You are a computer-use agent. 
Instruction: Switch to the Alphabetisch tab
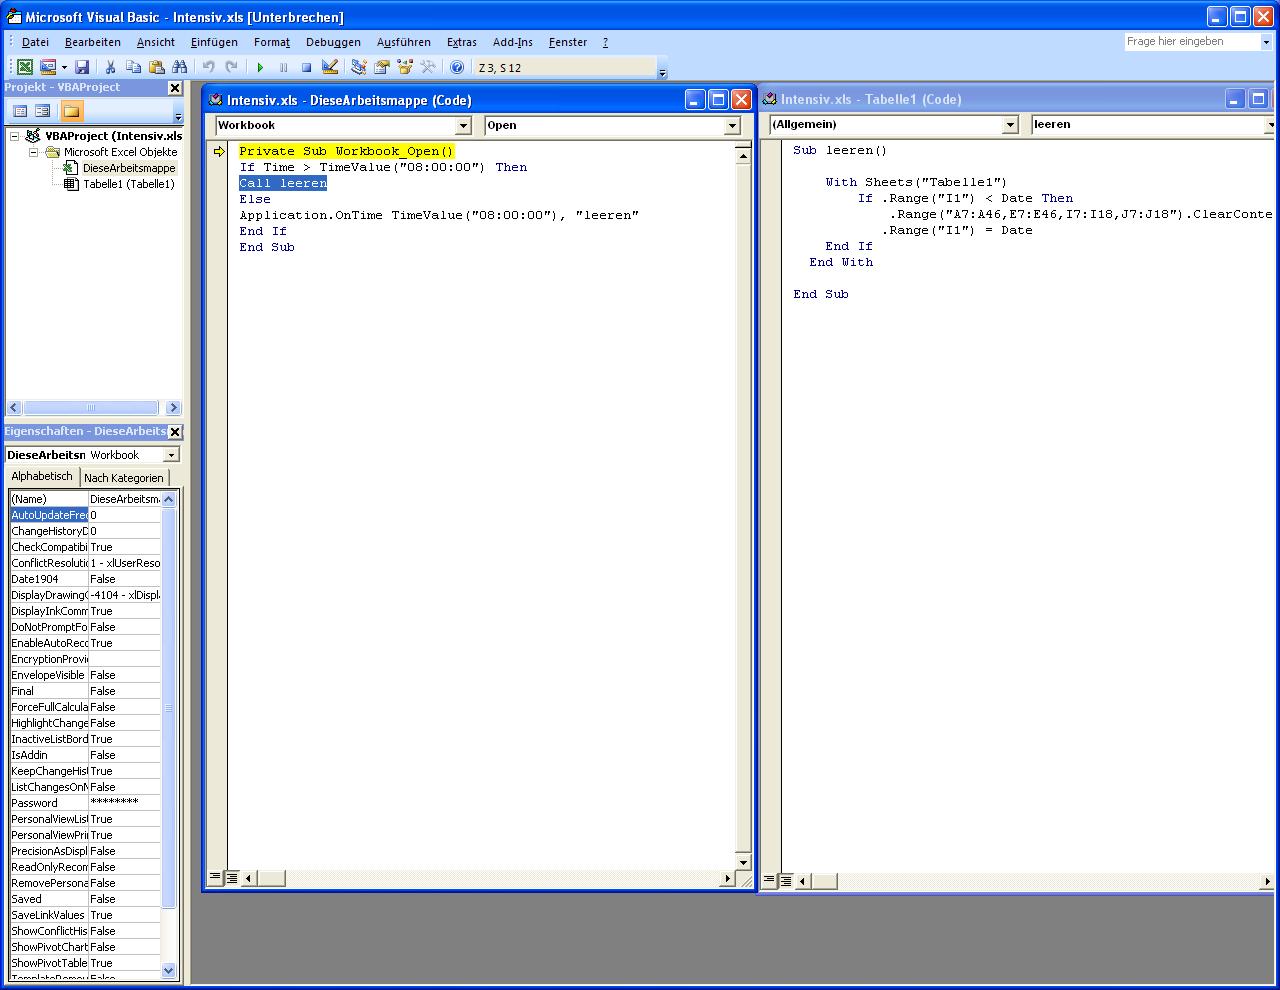(42, 476)
